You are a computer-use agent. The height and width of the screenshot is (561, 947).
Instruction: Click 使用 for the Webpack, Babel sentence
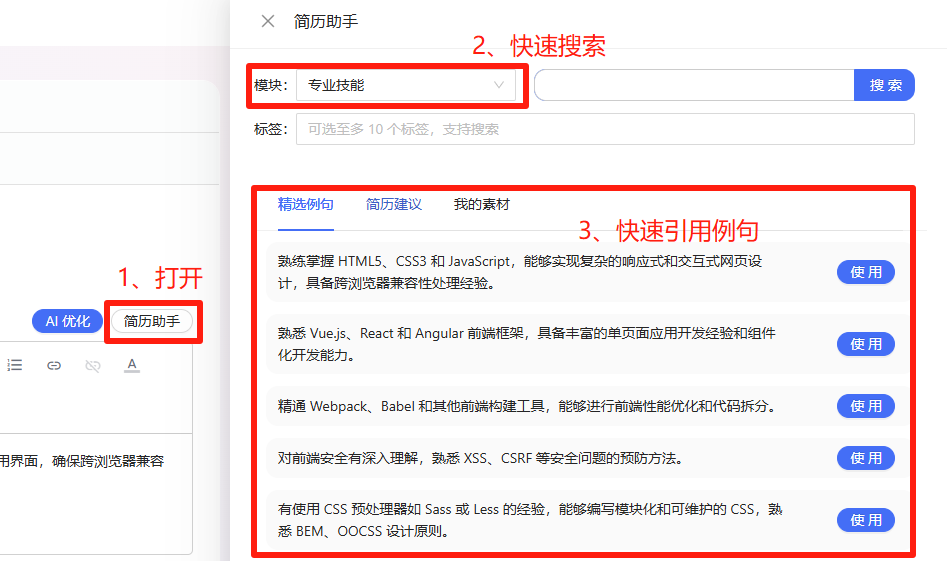tap(865, 406)
